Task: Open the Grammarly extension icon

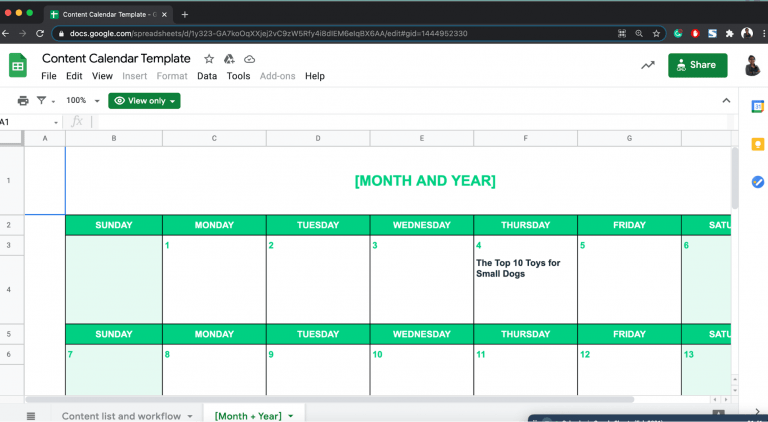Action: (x=678, y=33)
